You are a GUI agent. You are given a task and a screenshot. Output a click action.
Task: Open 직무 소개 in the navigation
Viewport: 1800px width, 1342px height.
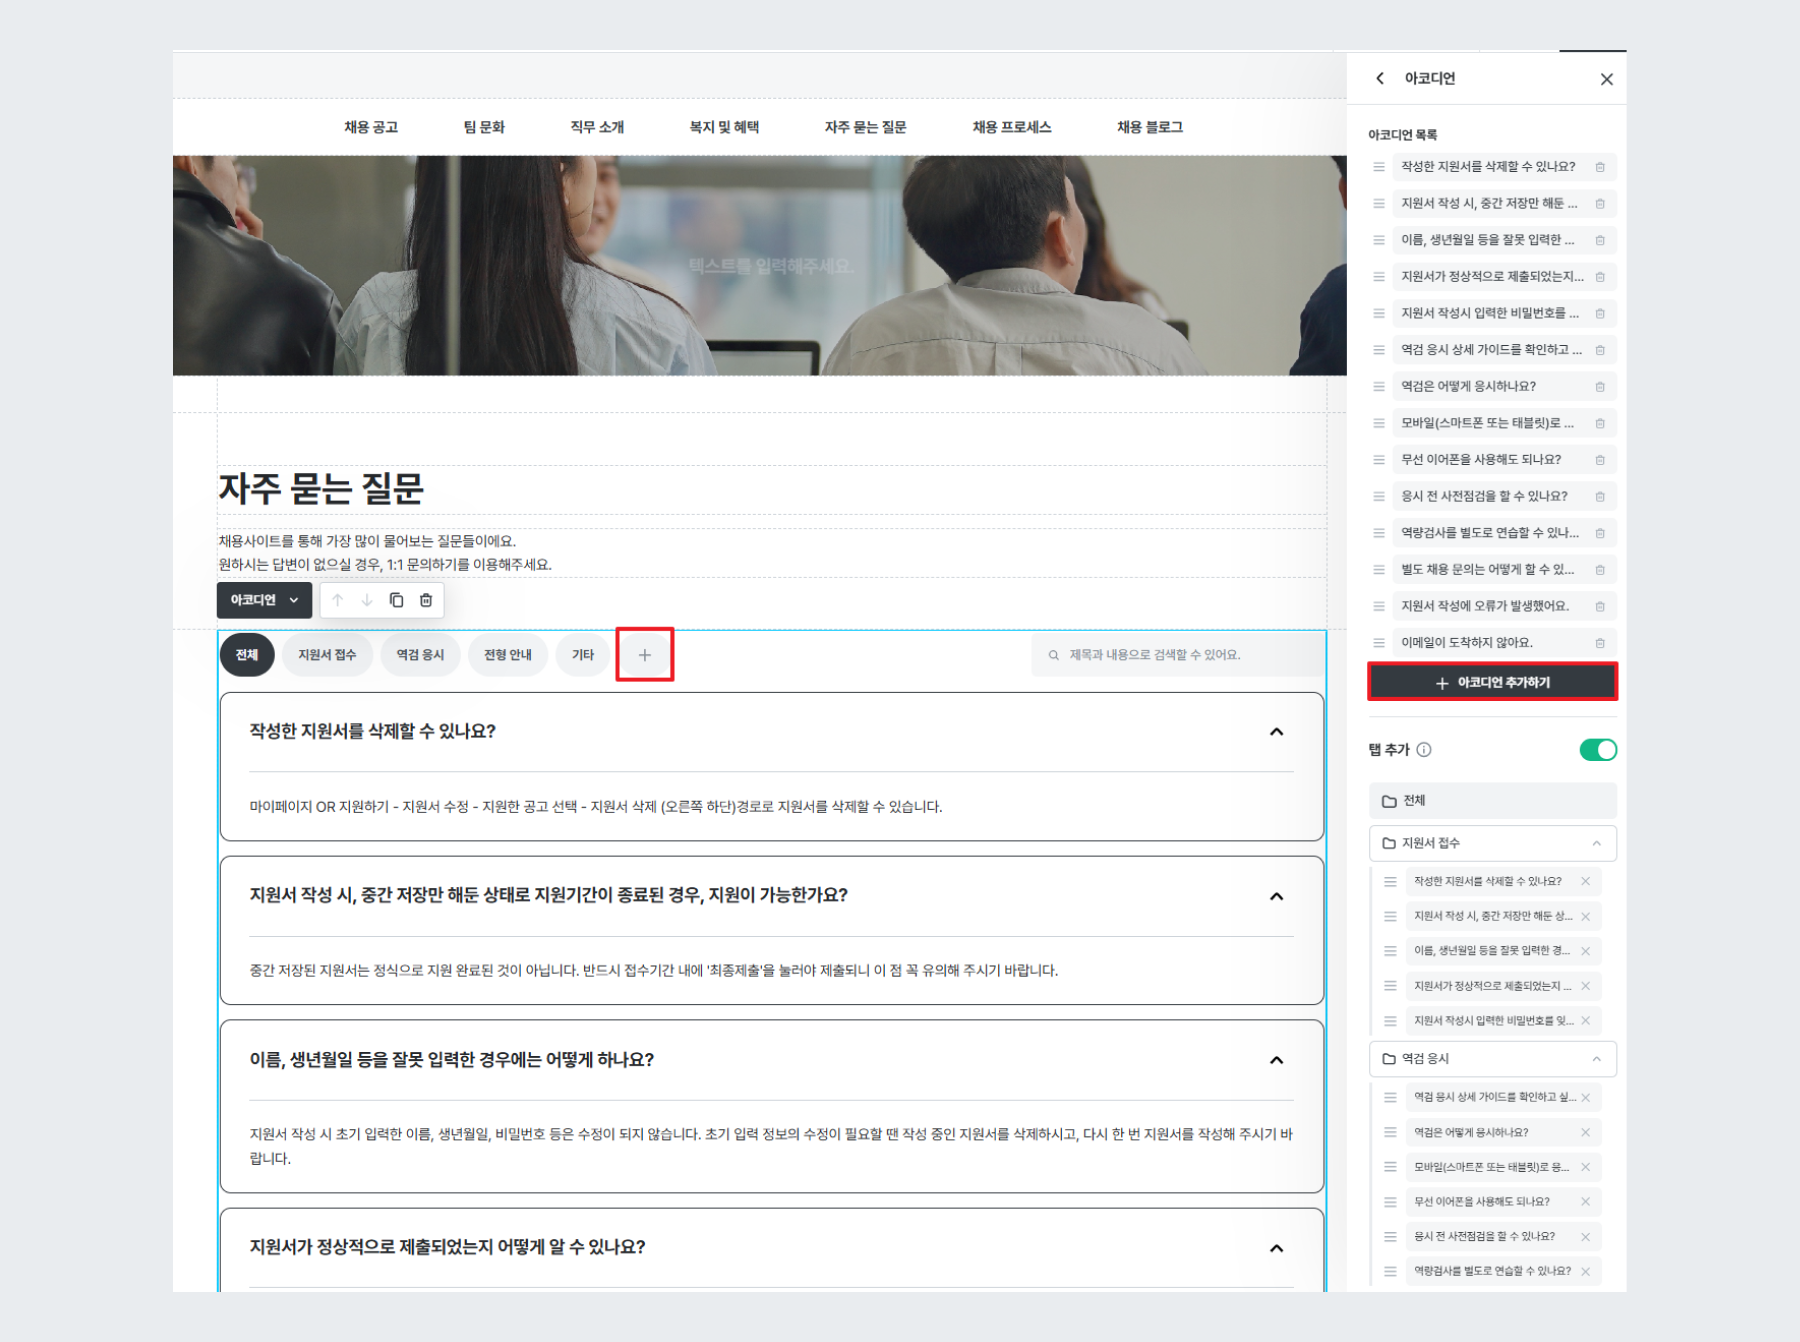[x=597, y=127]
